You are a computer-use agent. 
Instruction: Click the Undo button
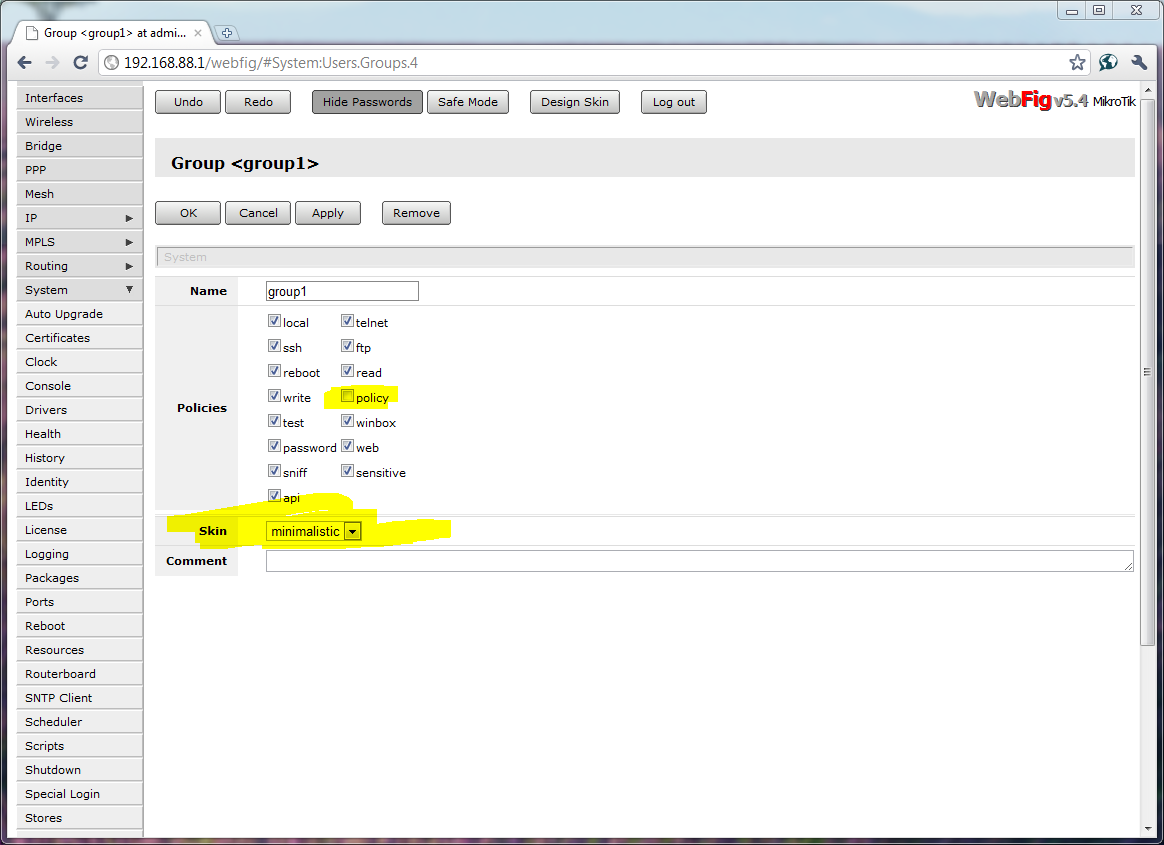(188, 102)
